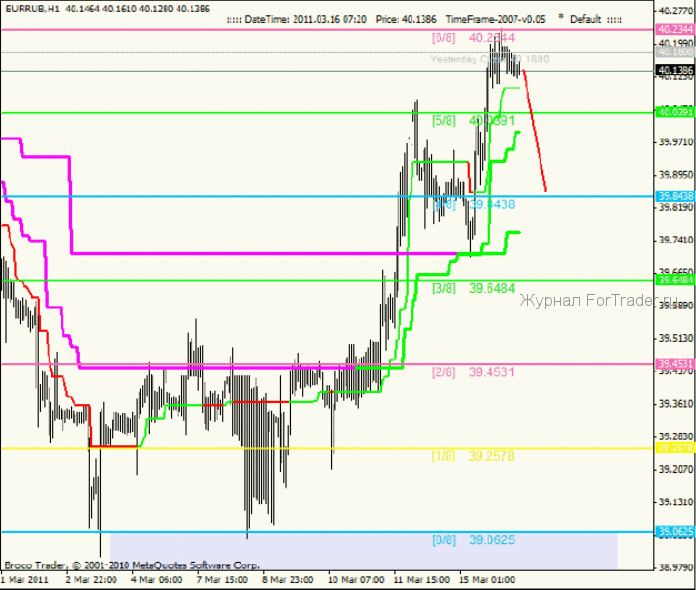The height and width of the screenshot is (590, 696).
Task: Click the [0/8] 39.0625 level label
Action: point(473,540)
